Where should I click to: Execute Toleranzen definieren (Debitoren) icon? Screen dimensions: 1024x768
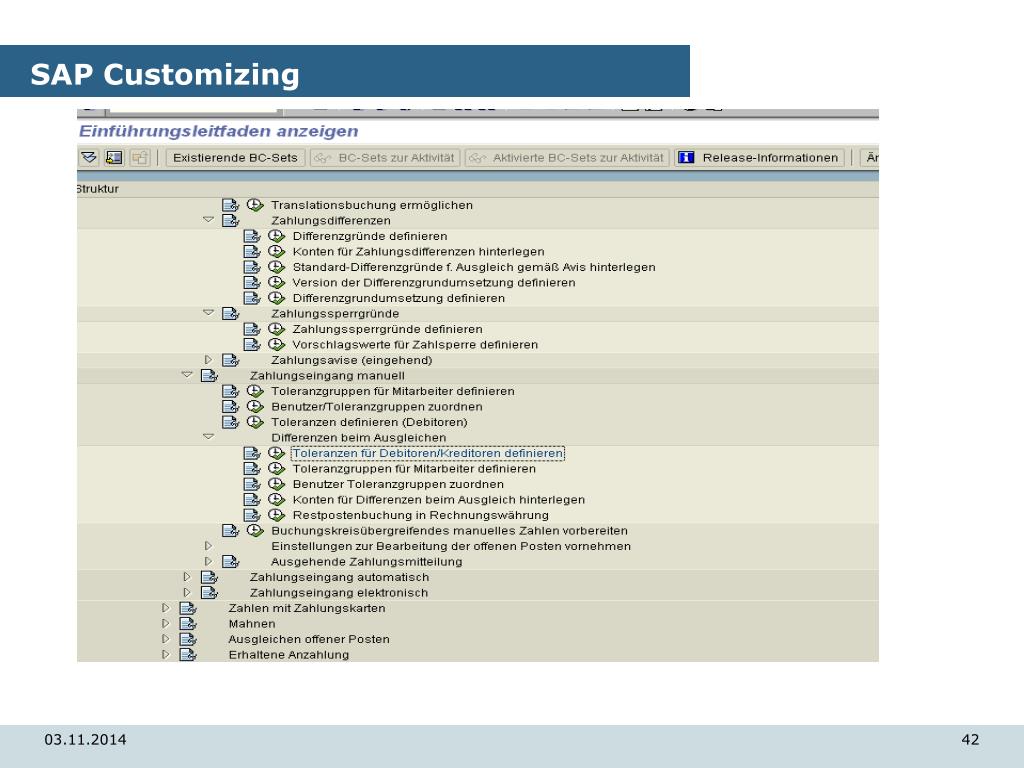pos(255,422)
